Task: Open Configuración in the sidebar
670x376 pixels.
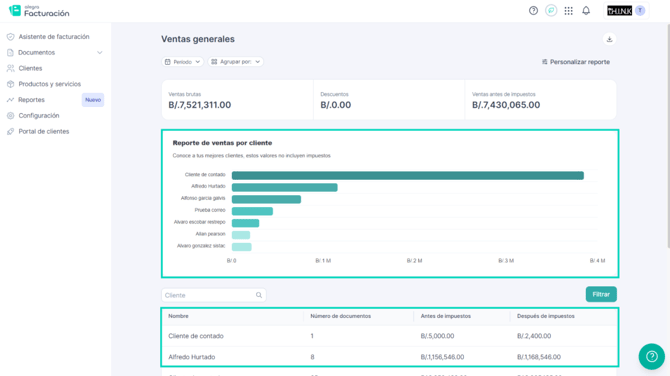Action: click(38, 116)
